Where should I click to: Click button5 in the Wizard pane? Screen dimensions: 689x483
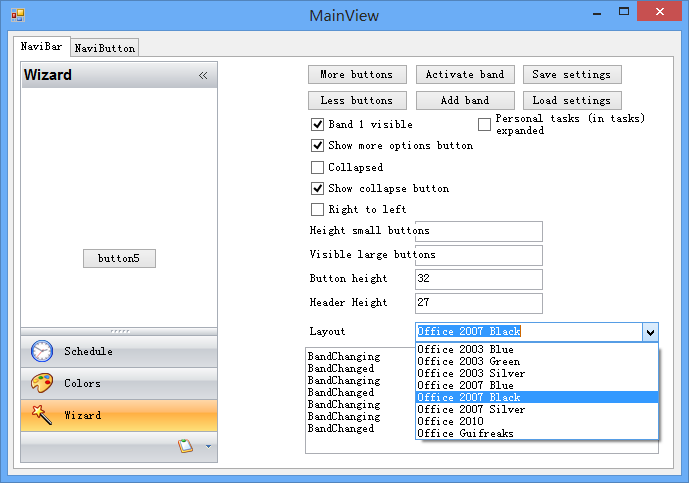point(120,258)
